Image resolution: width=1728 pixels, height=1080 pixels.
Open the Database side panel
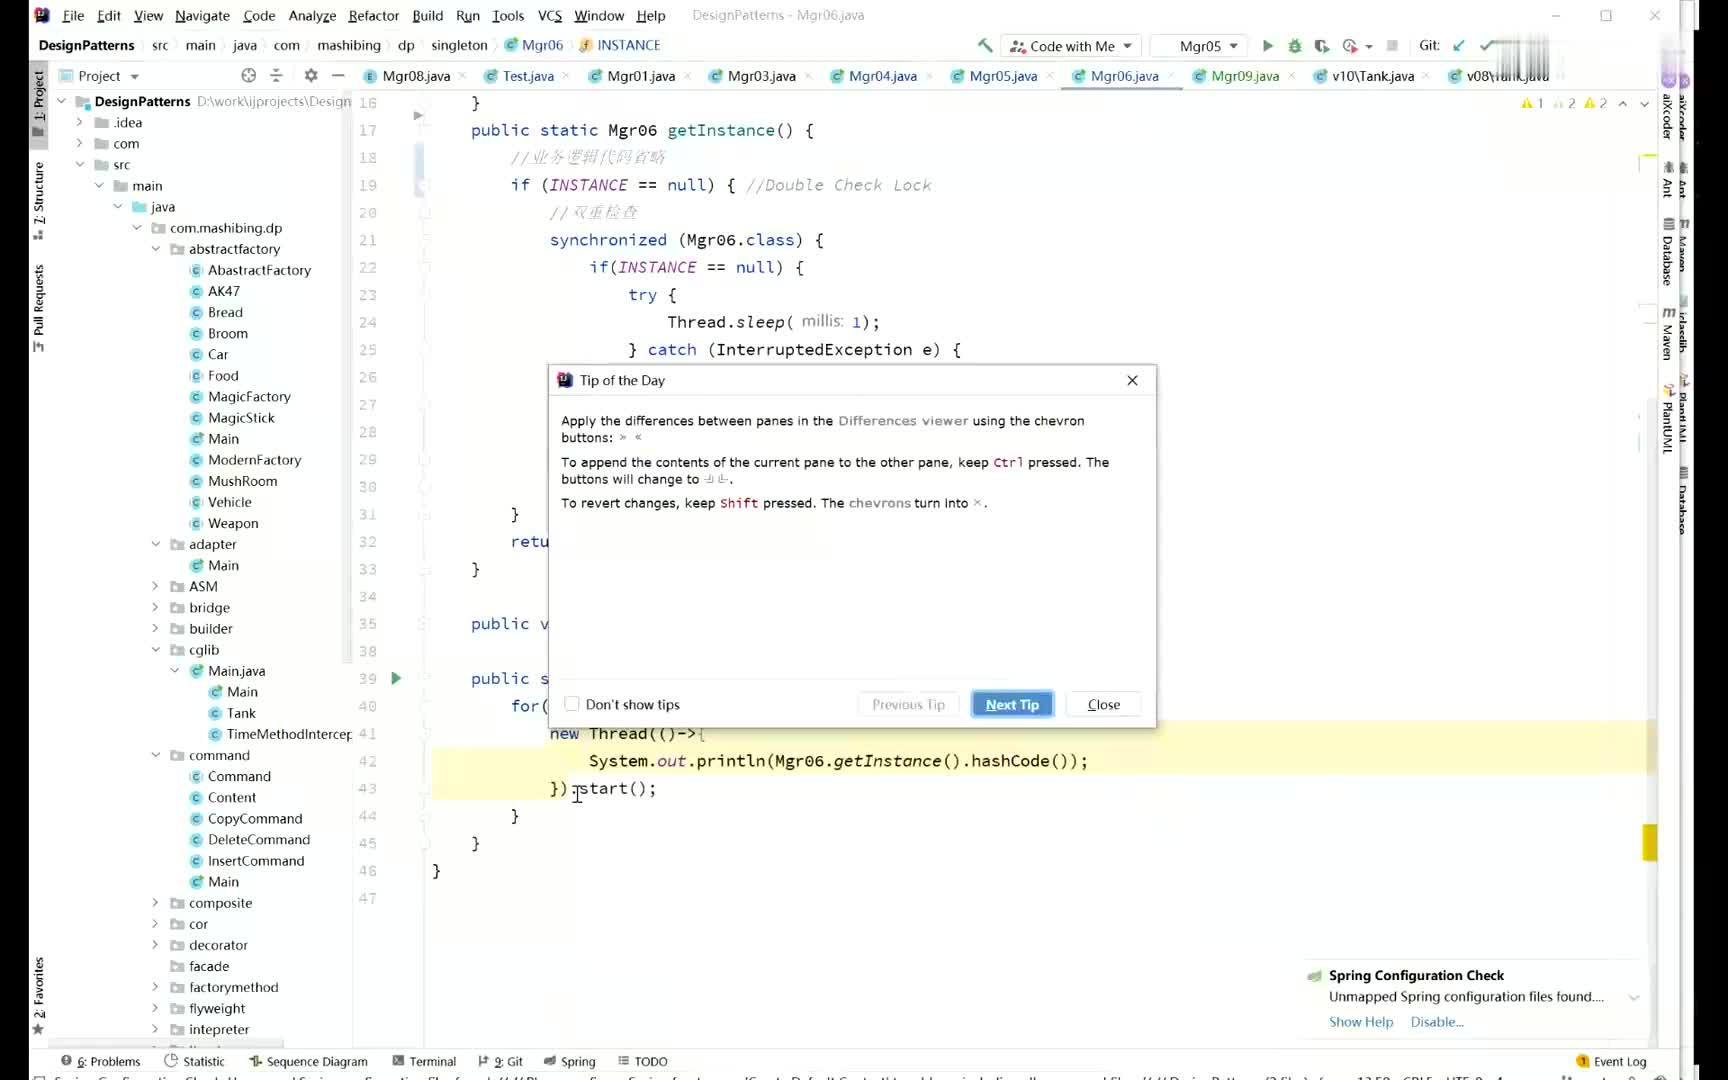[1667, 252]
